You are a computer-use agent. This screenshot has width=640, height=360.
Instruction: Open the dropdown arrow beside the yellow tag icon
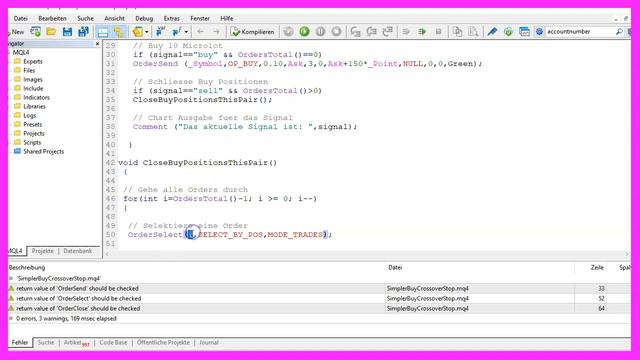pyautogui.click(x=147, y=32)
